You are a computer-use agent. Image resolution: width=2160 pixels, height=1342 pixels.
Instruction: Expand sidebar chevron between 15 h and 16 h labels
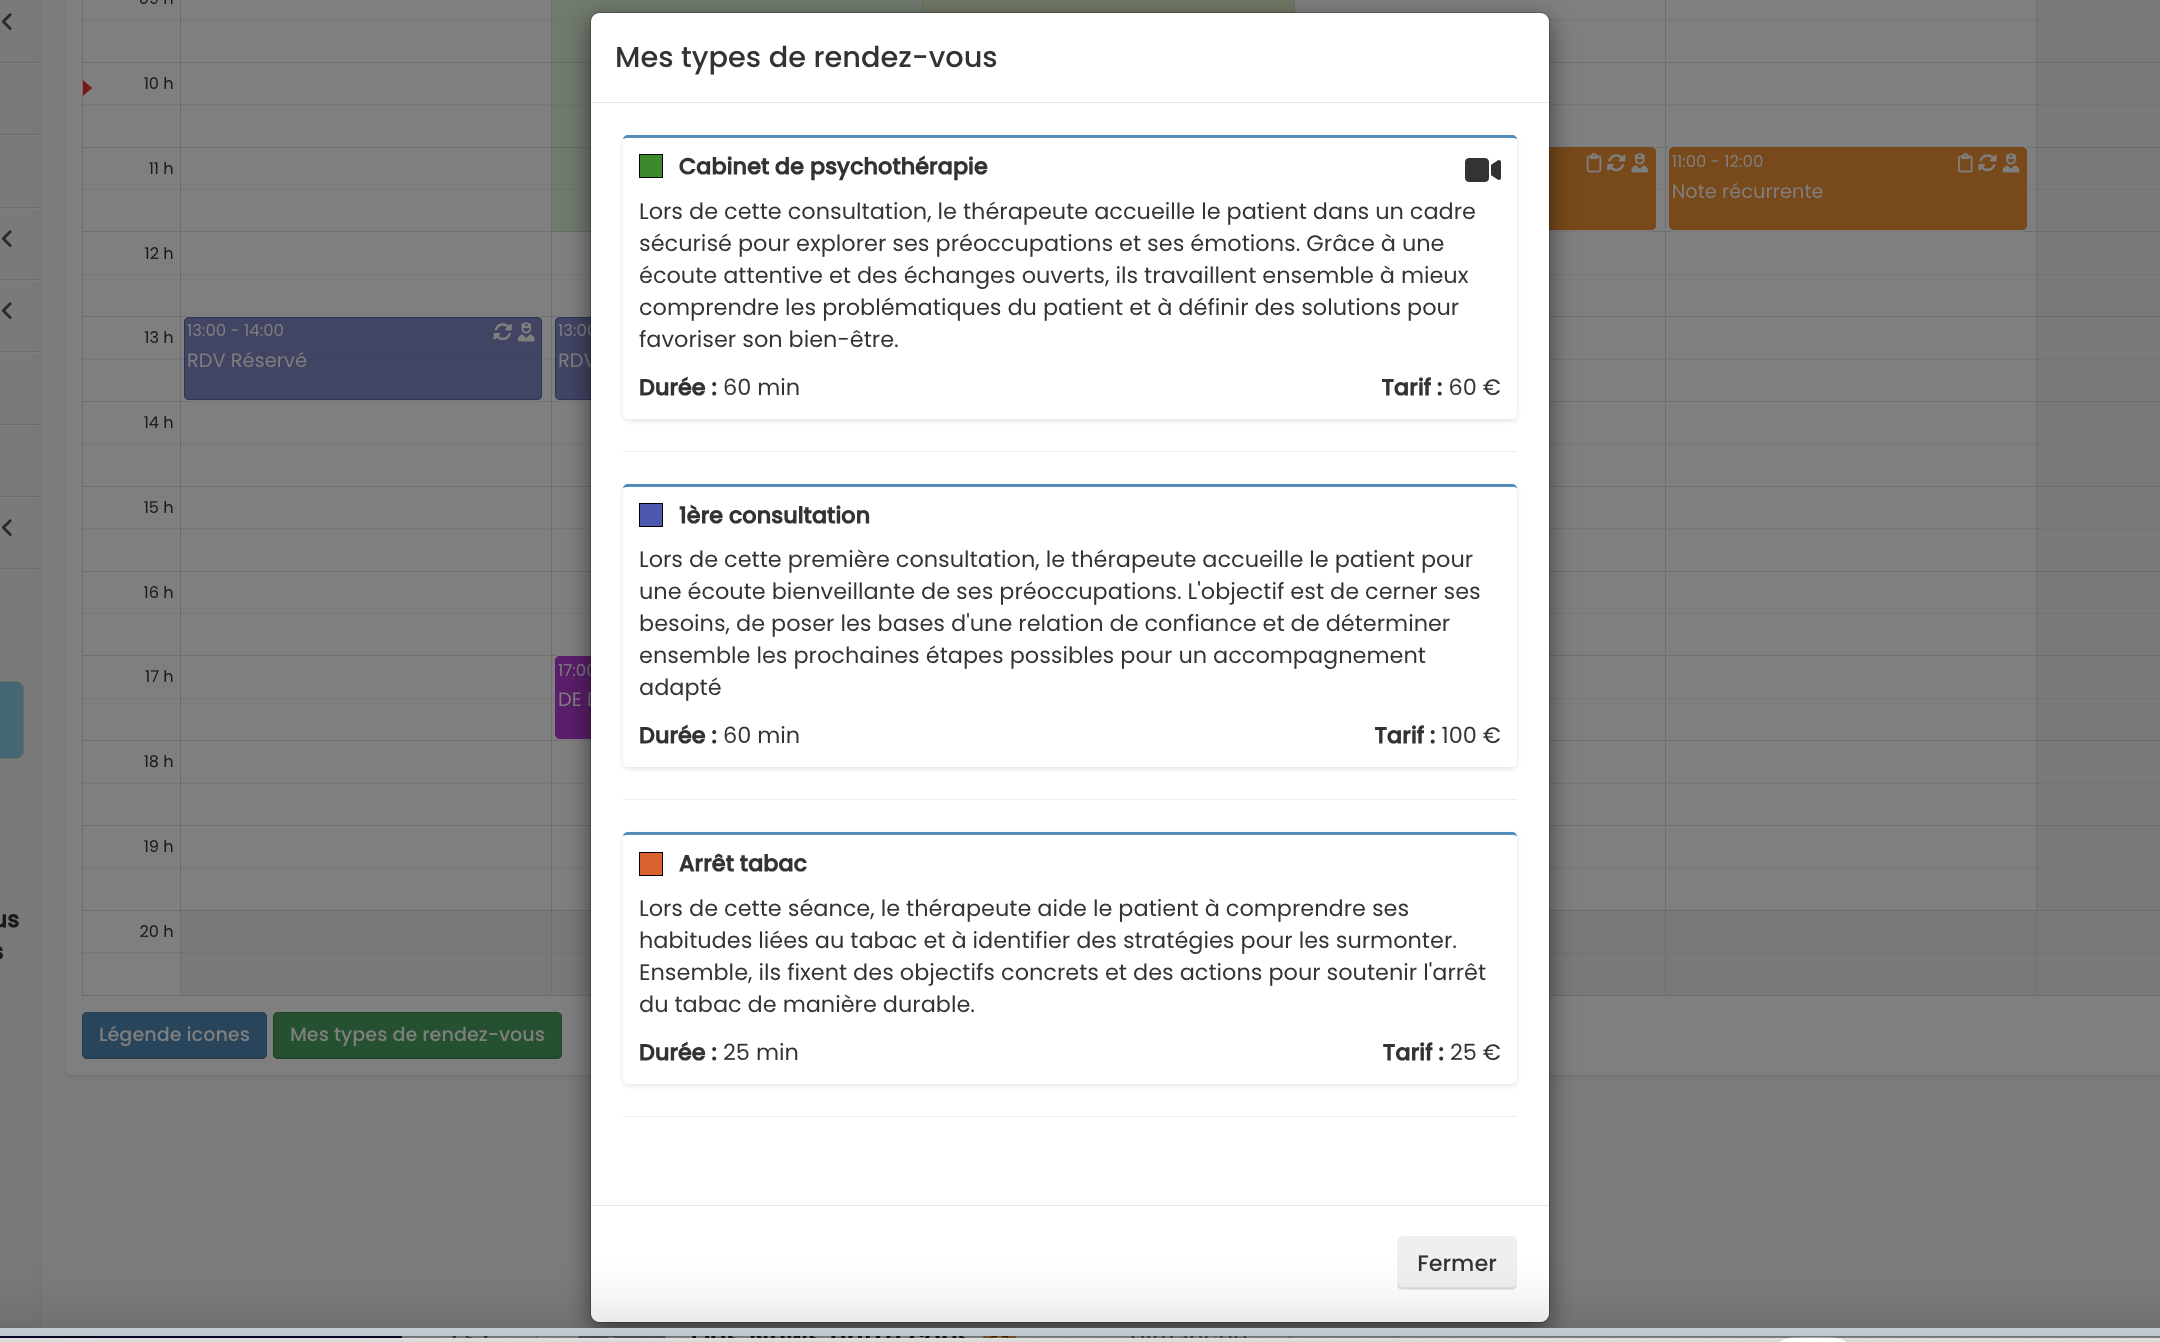coord(8,527)
